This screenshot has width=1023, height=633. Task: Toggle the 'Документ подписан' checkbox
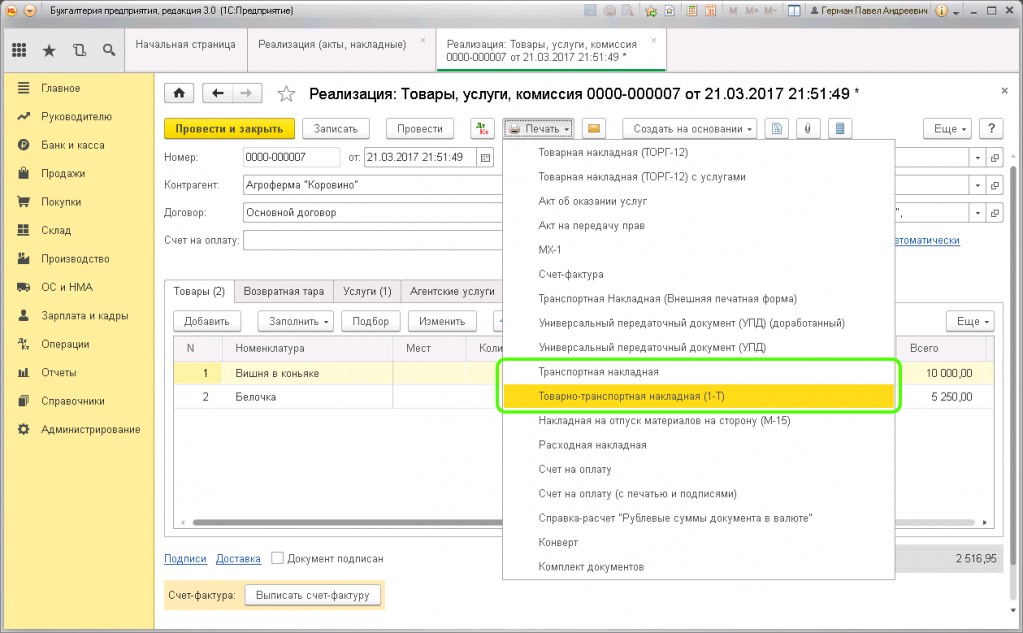coord(278,559)
